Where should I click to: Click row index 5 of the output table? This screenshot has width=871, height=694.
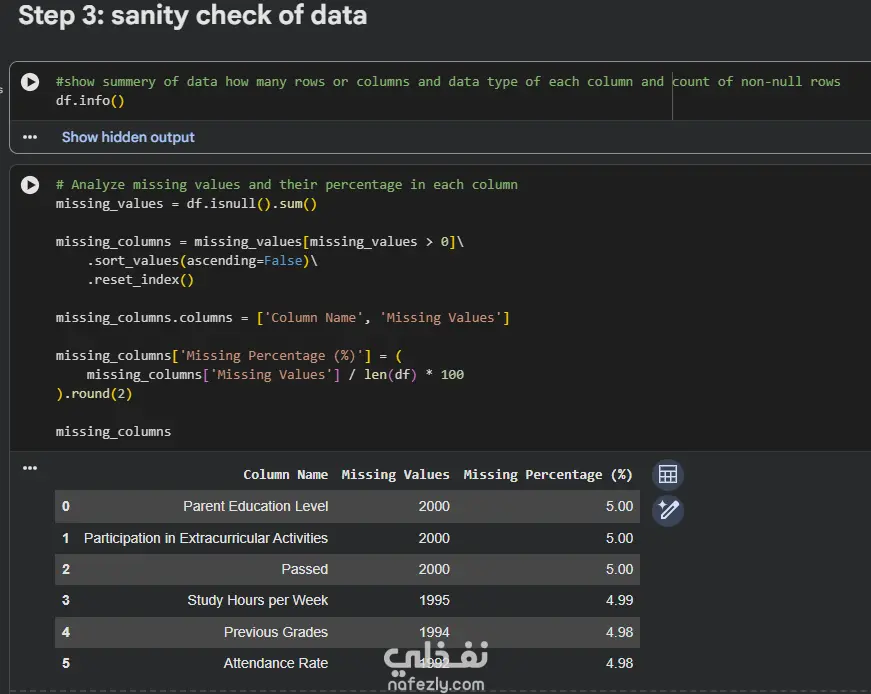[66, 663]
